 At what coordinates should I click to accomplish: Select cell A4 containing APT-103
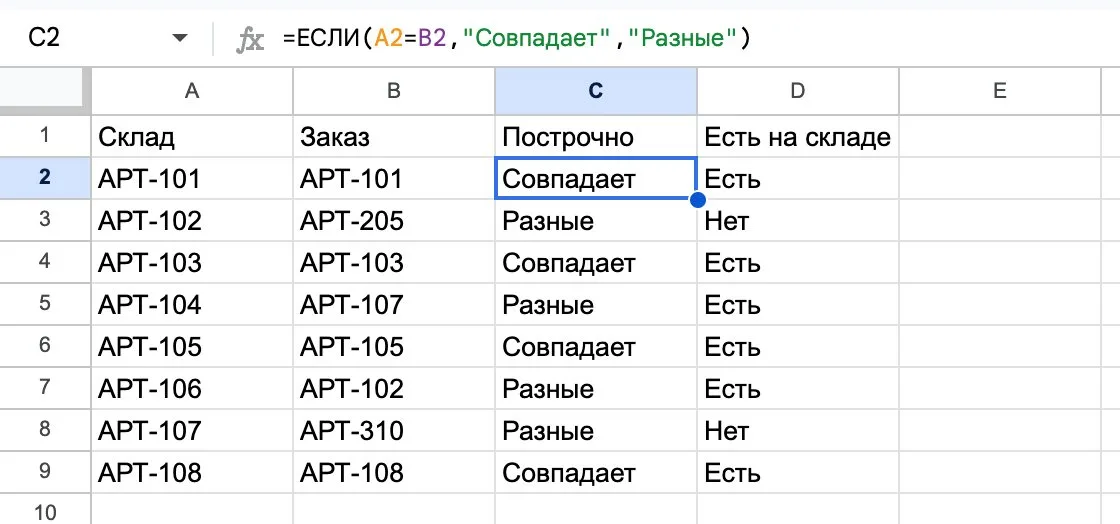point(192,262)
